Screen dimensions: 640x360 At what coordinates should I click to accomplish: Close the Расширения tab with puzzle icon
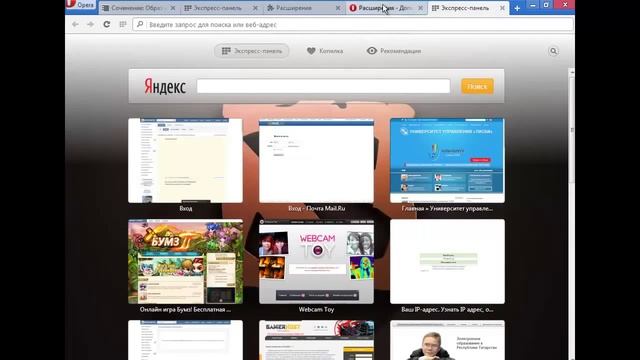point(338,8)
